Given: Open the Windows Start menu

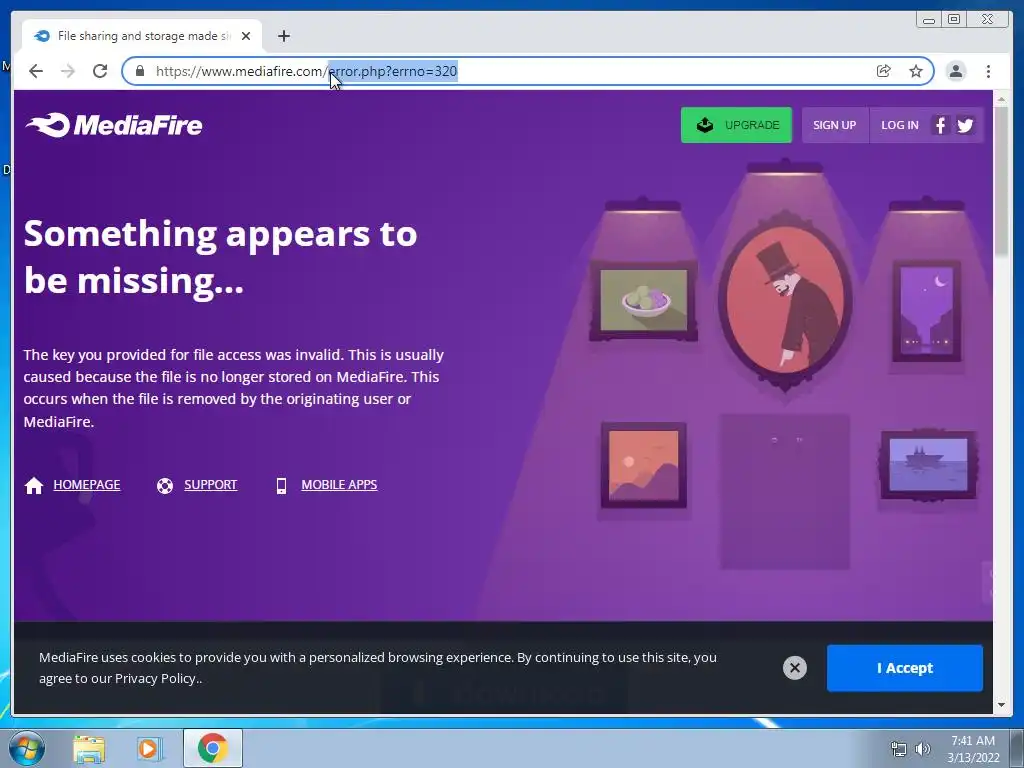Looking at the screenshot, I should point(27,748).
